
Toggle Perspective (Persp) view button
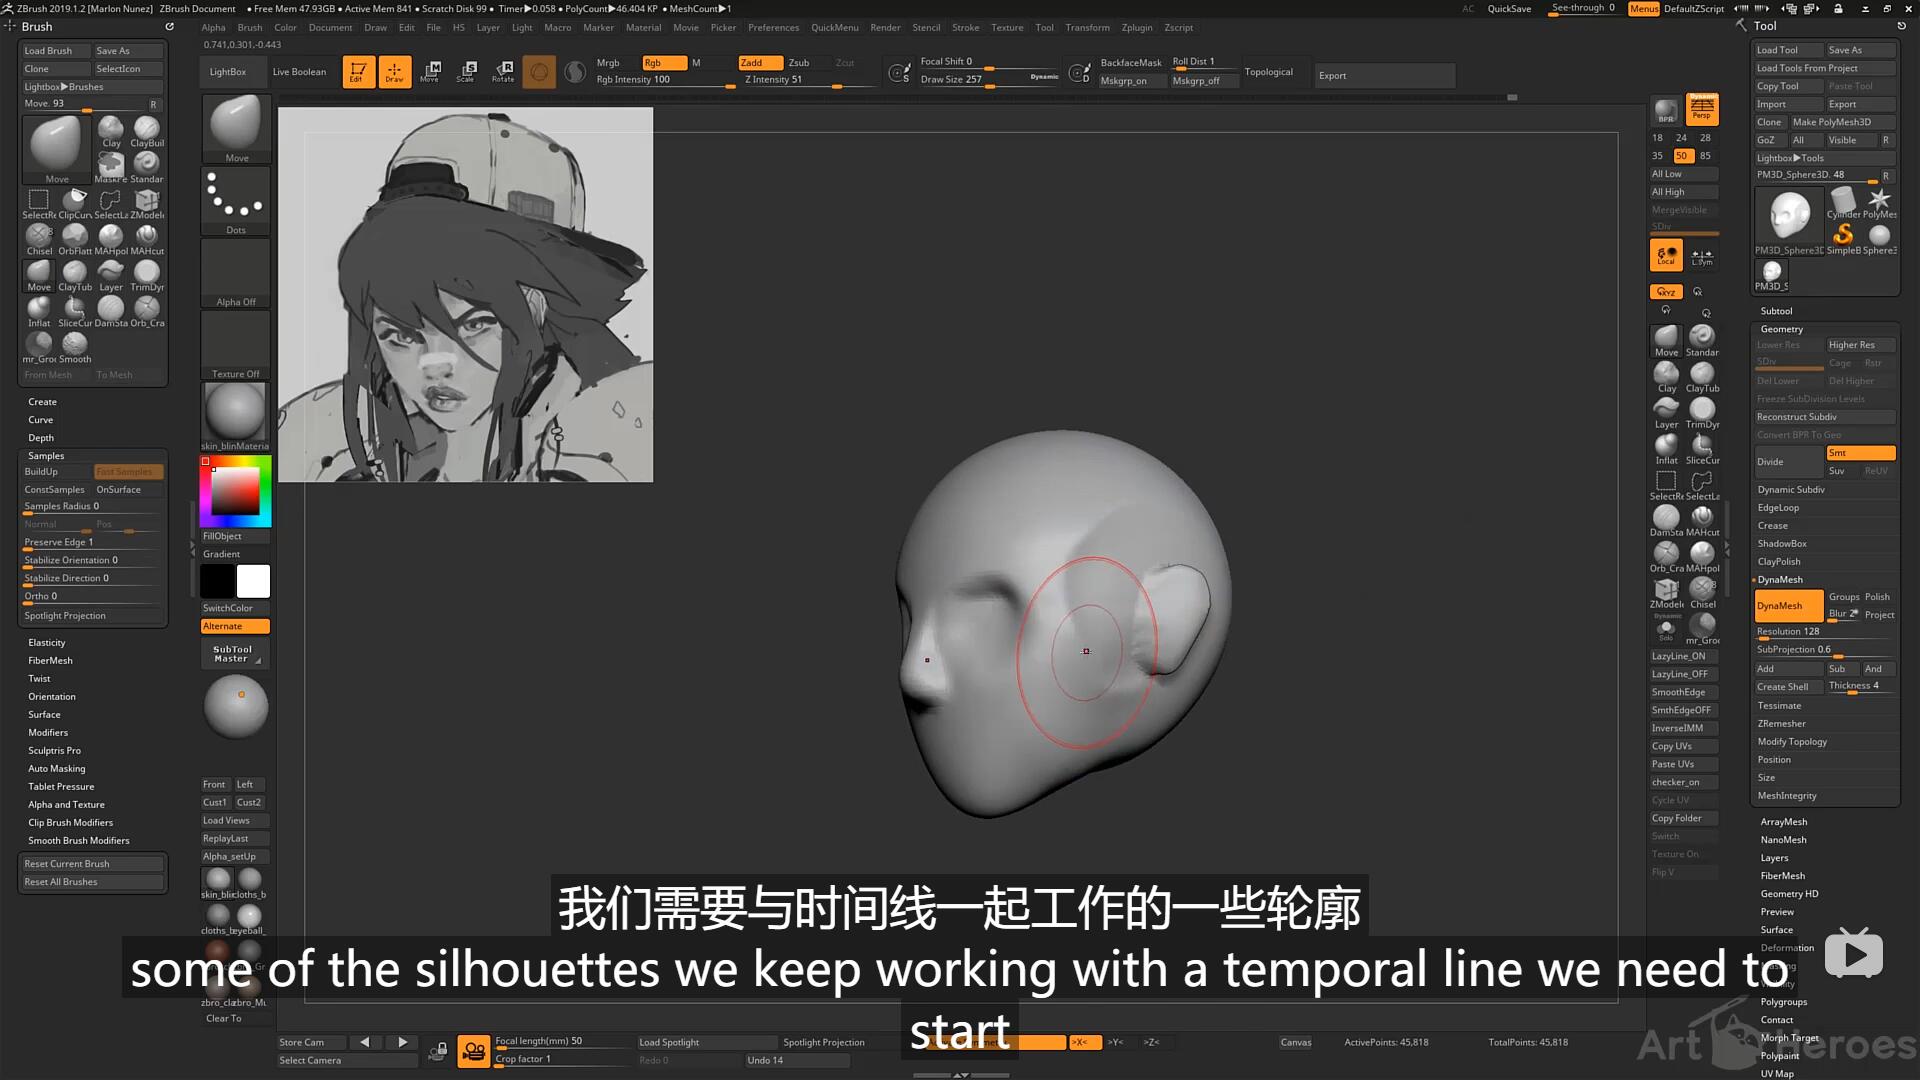pos(1702,110)
